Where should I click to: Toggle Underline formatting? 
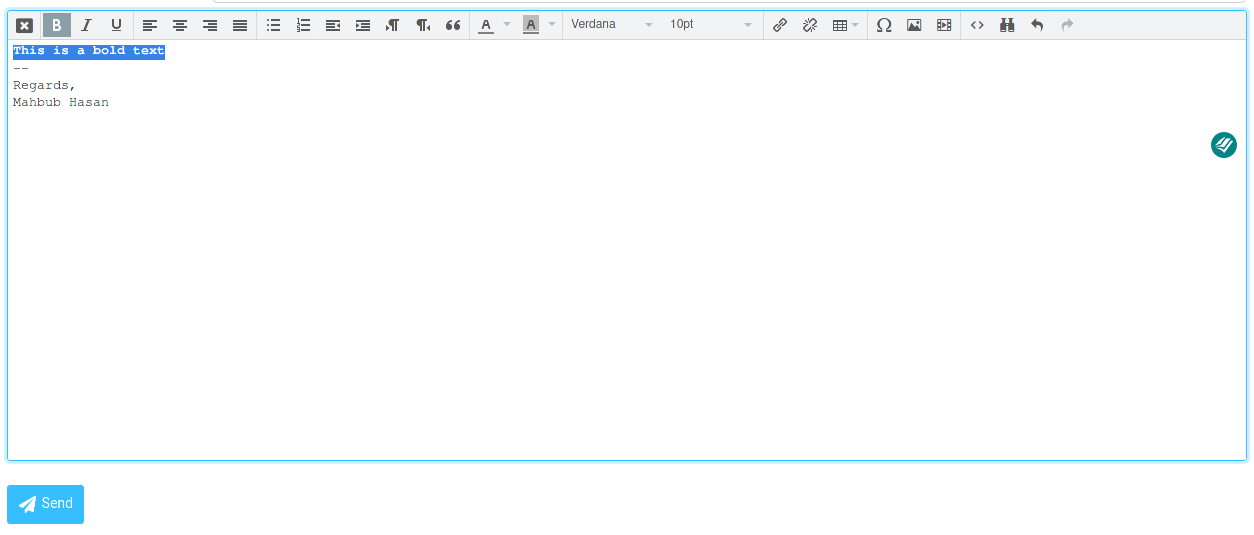coord(116,25)
